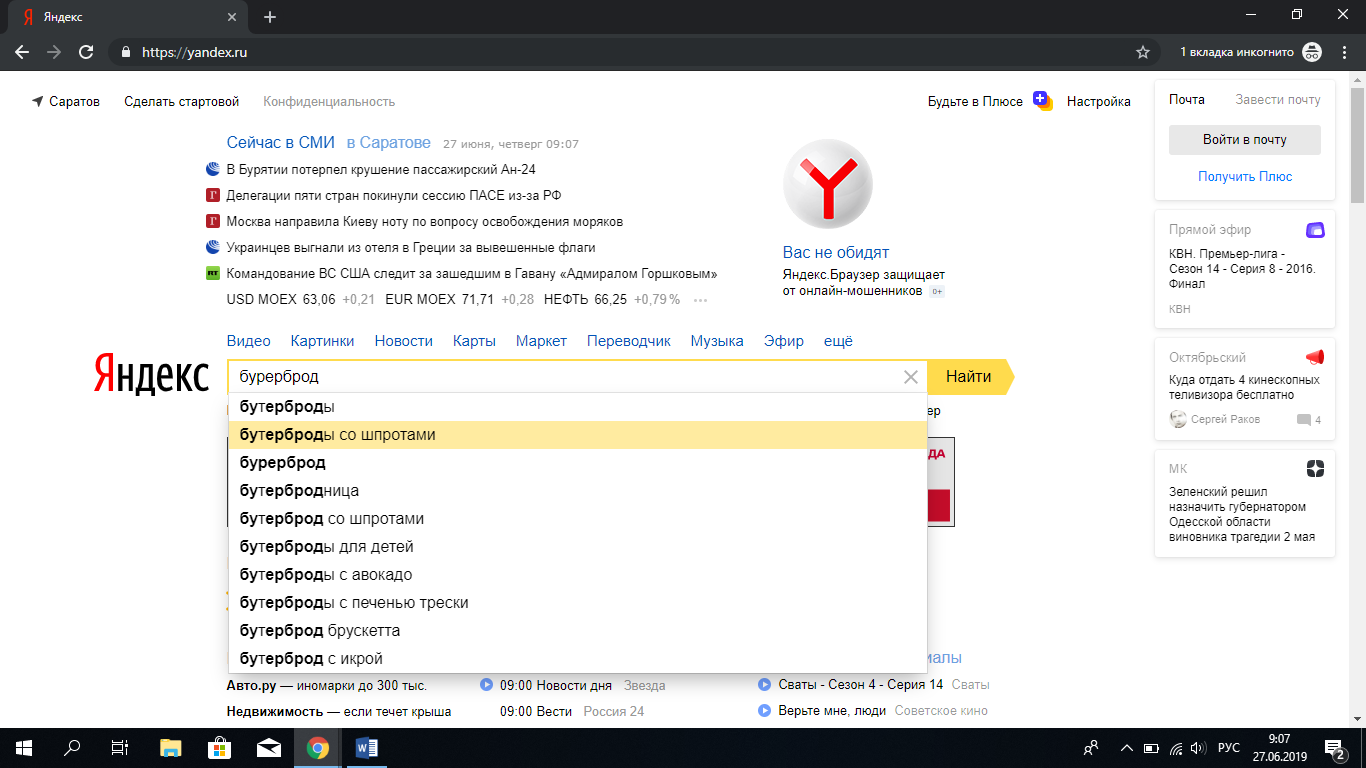The width and height of the screenshot is (1366, 768).
Task: Open Chrome three-dot menu
Action: coord(1343,52)
